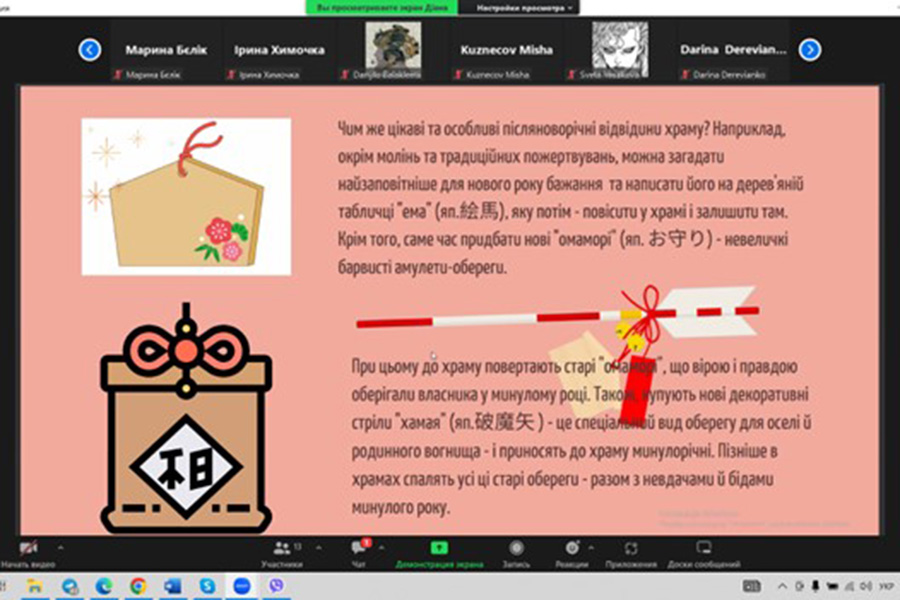Start video with the crossed-out camera icon
Screen dimensions: 900x600
click(28, 548)
